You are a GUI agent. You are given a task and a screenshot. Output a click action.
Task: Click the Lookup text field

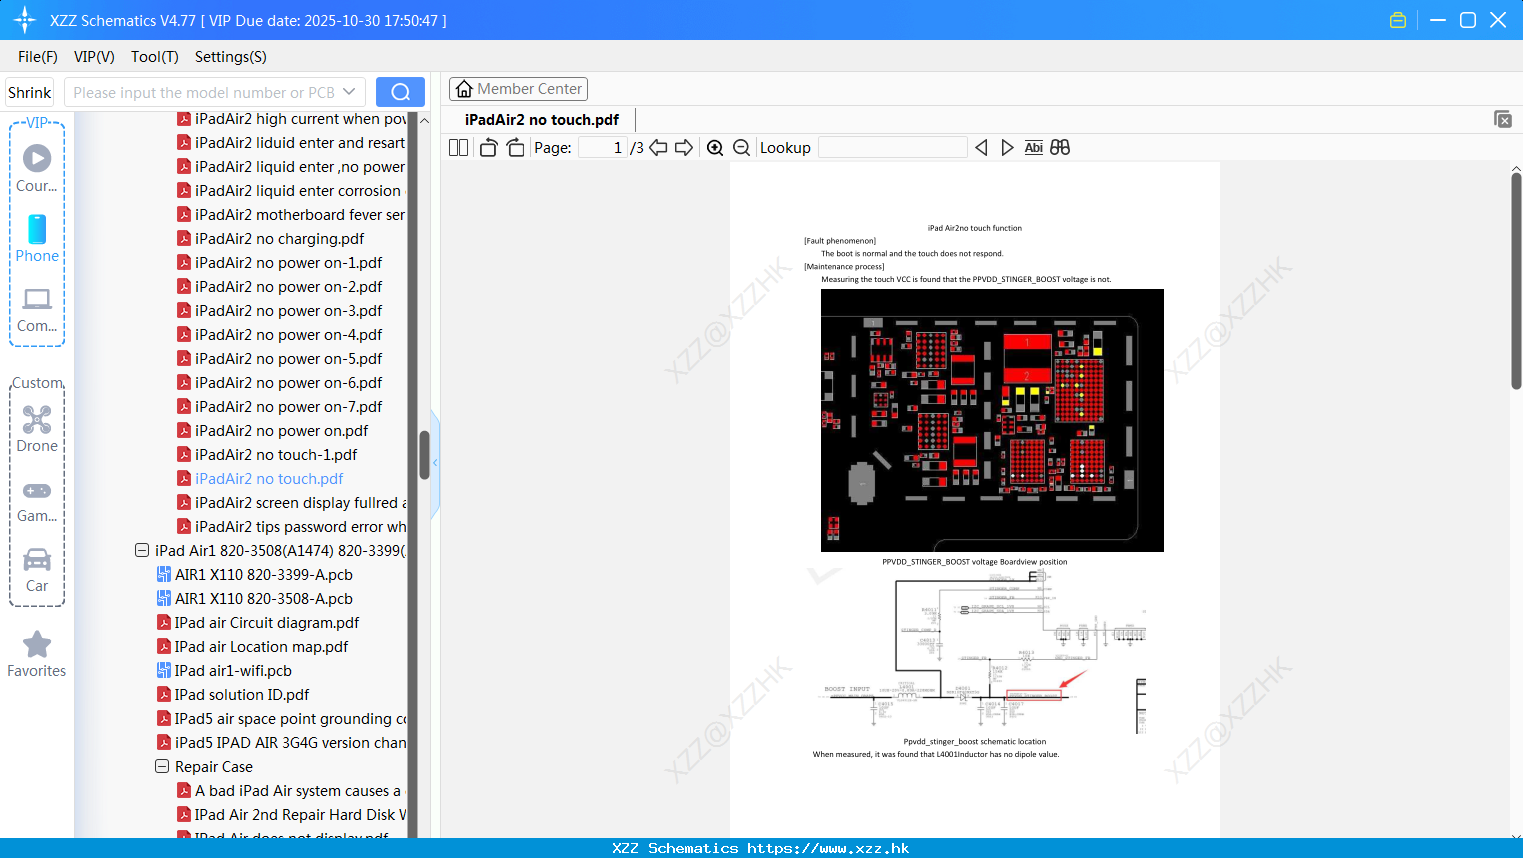[x=892, y=147]
